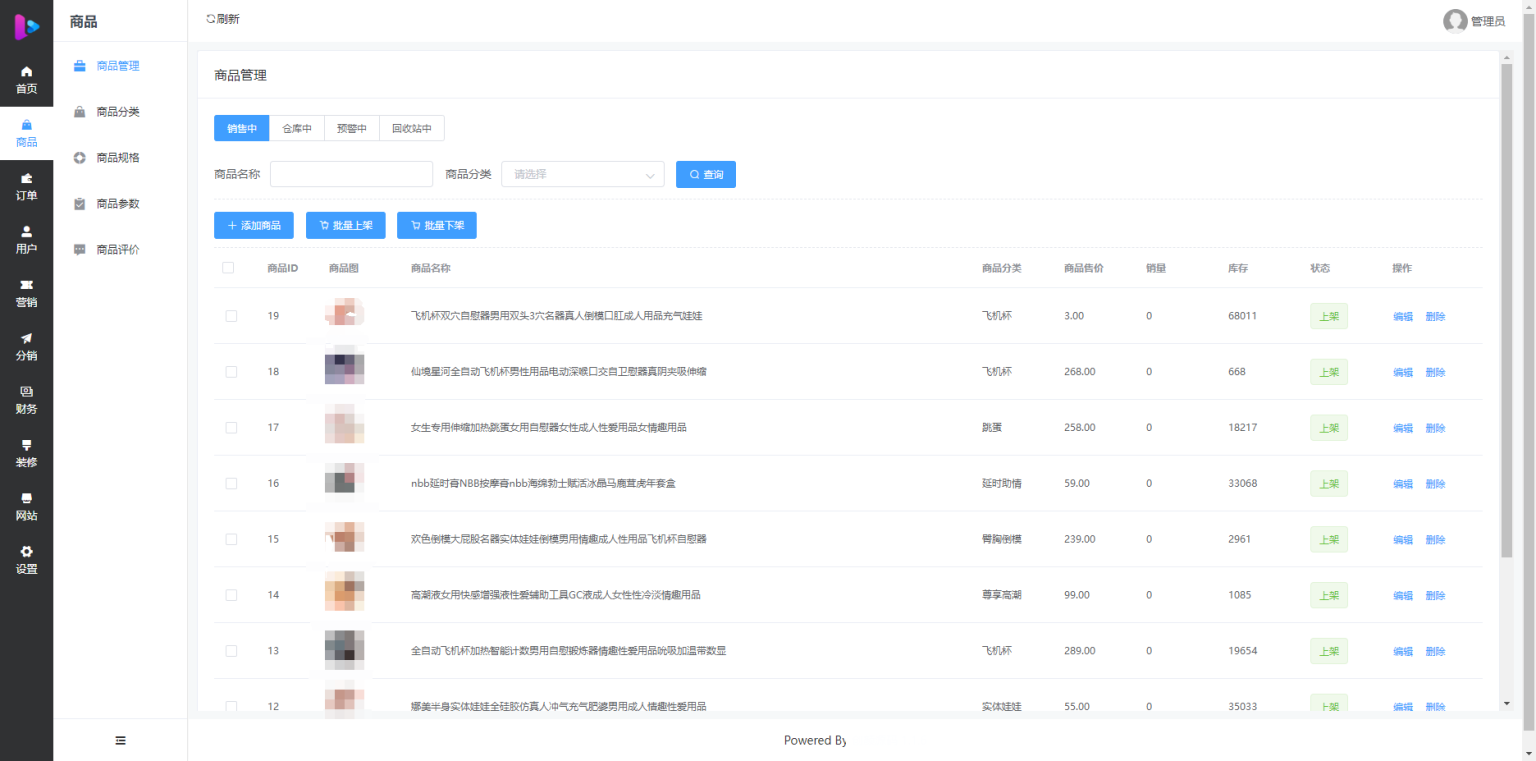
Task: Expand the 商品分类 category dropdown
Action: coord(582,175)
